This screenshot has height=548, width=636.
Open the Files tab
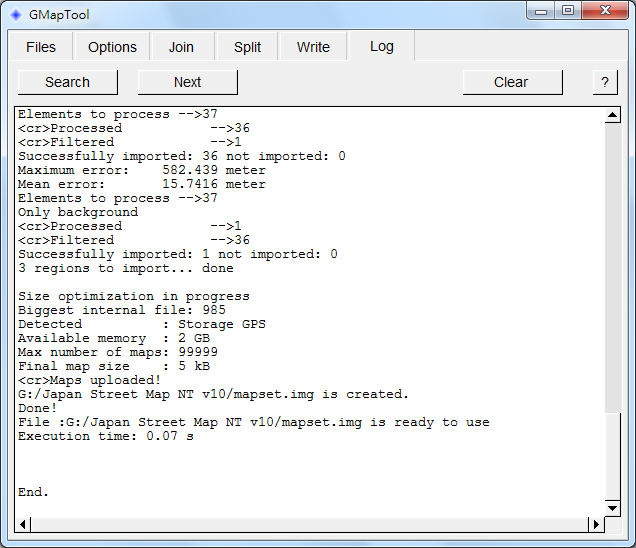[x=41, y=47]
